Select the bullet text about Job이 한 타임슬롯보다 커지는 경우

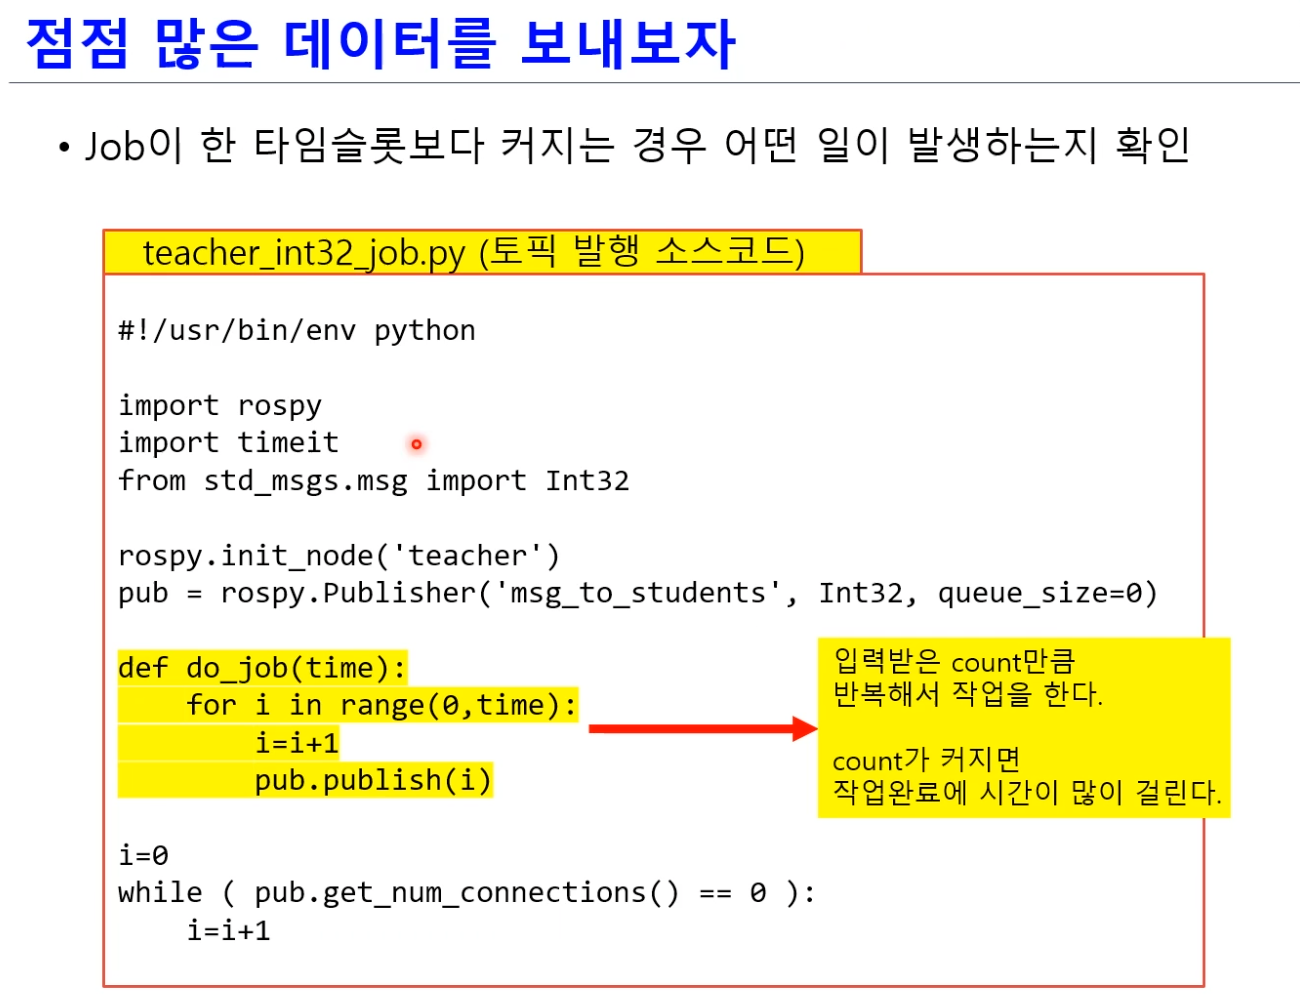pyautogui.click(x=637, y=146)
